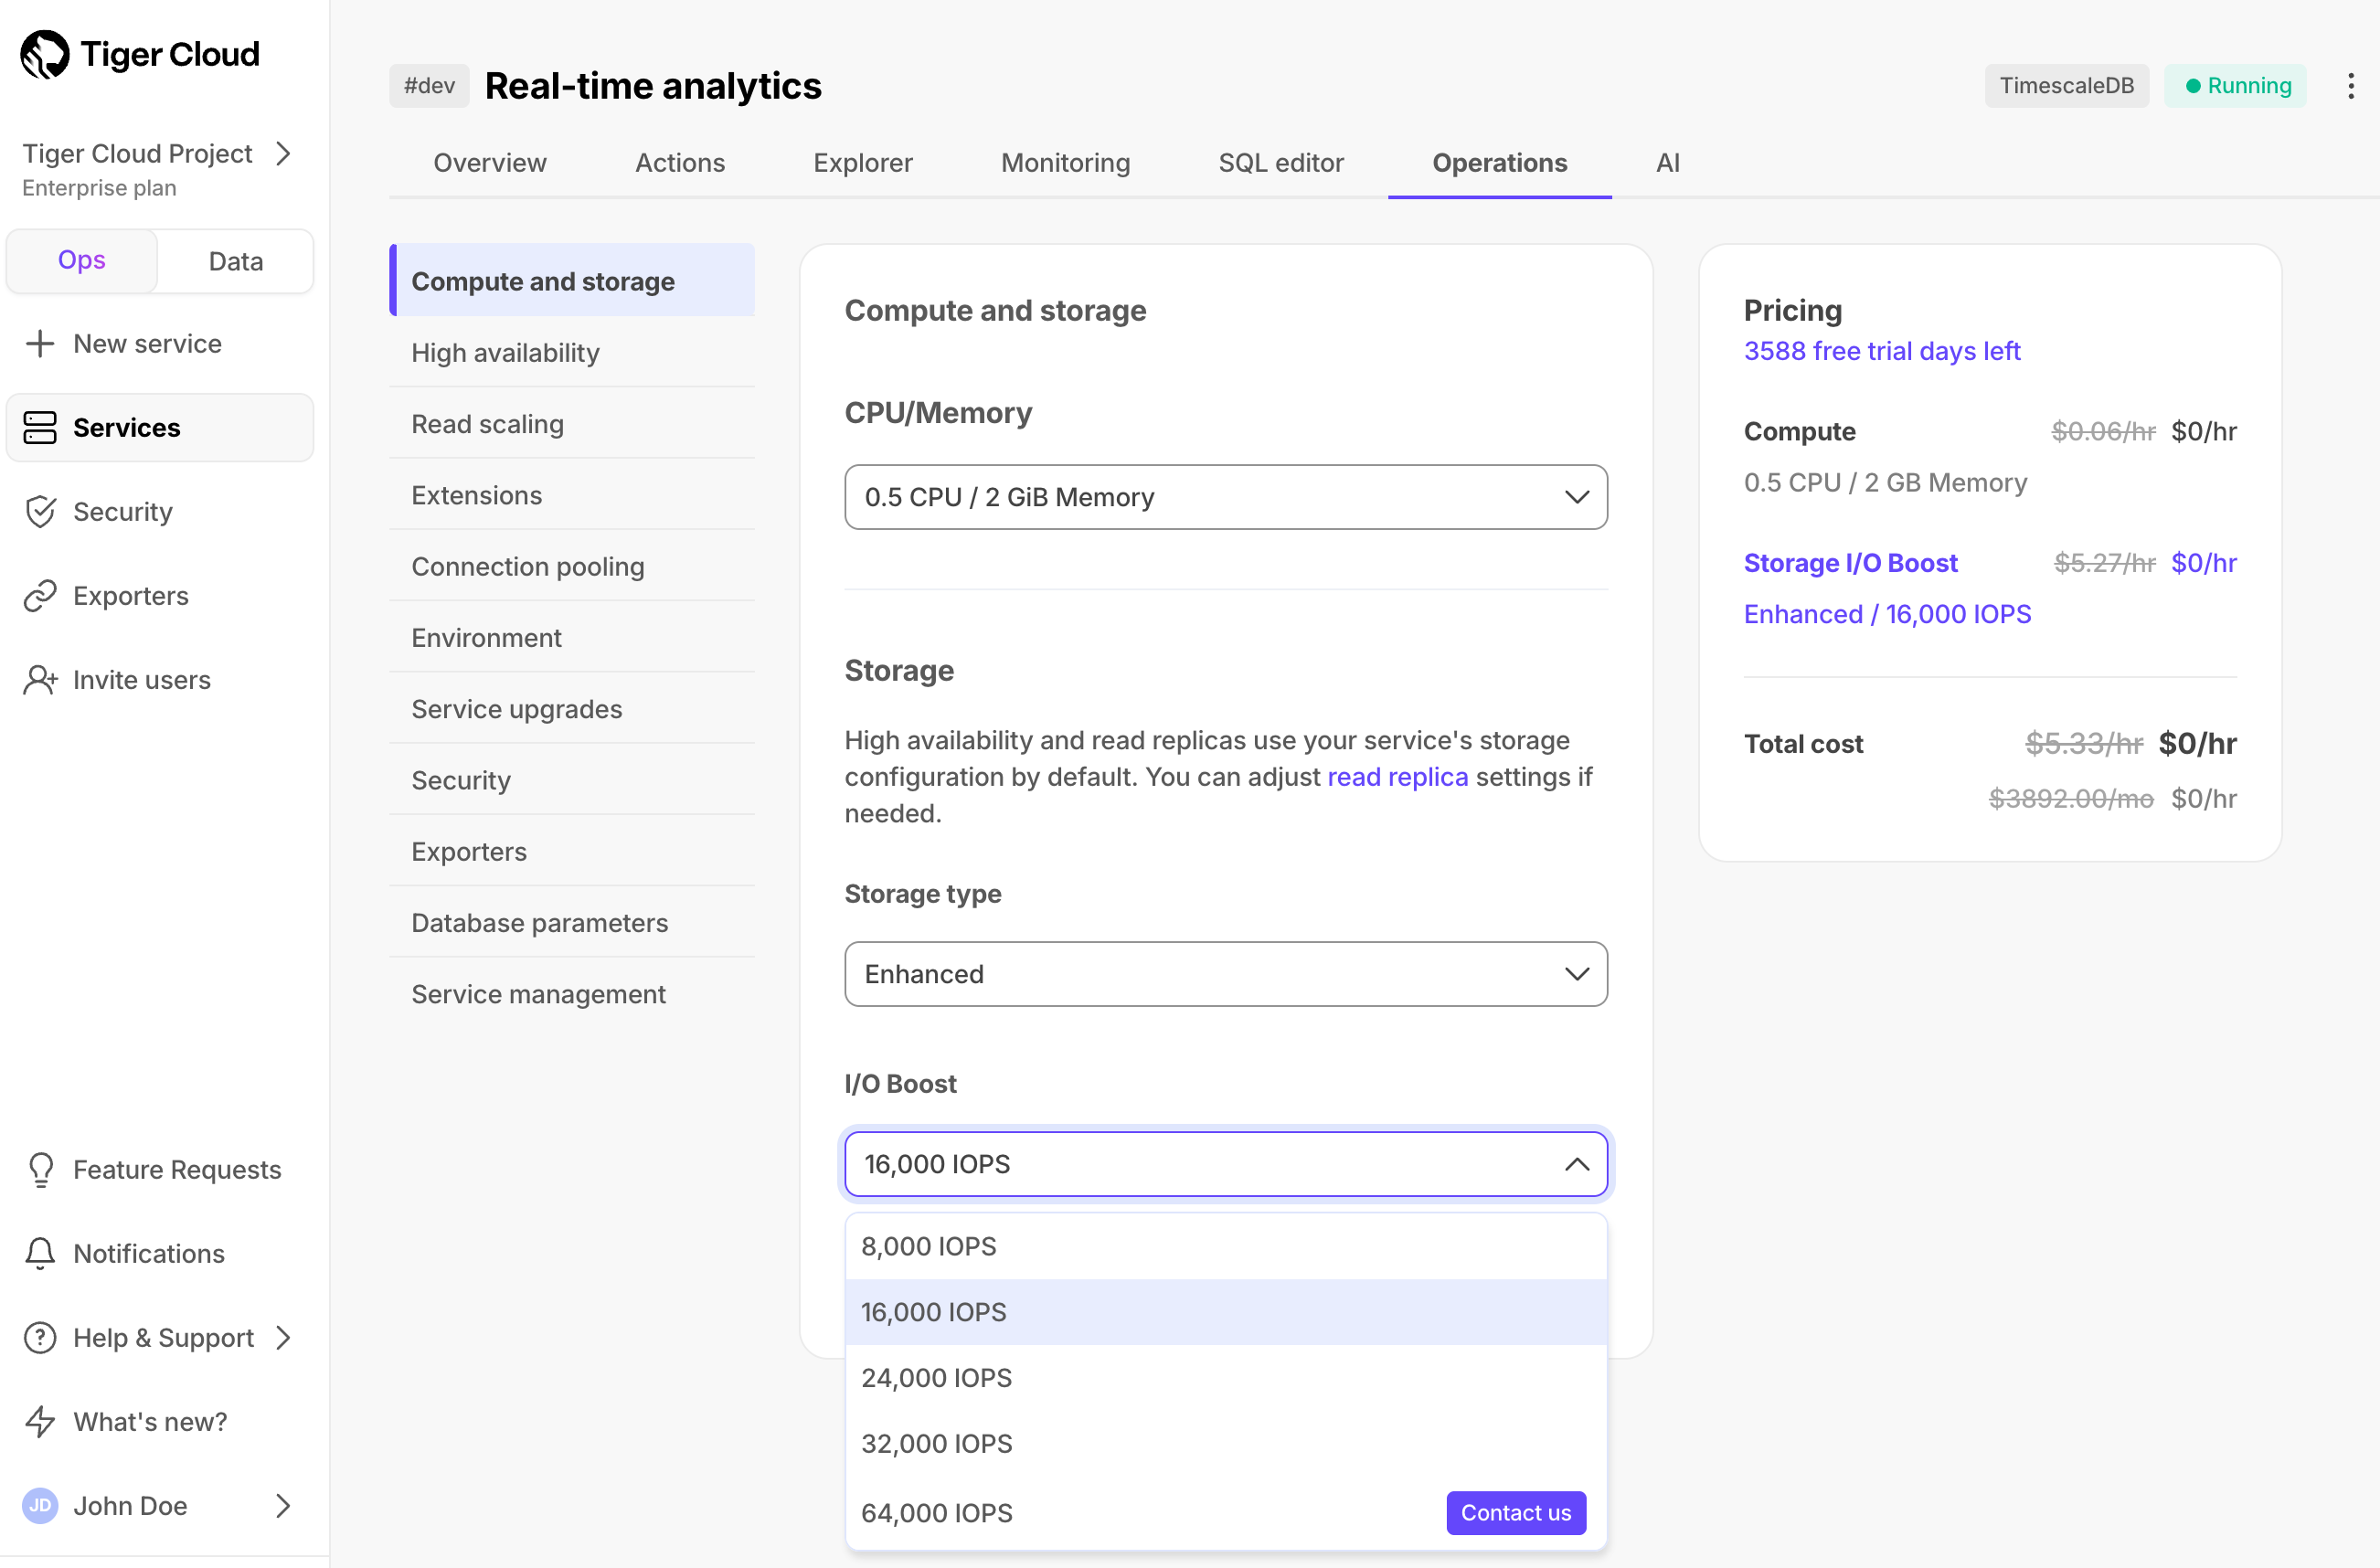Click the Exporters link-chain icon
This screenshot has width=2380, height=1568.
click(x=40, y=595)
